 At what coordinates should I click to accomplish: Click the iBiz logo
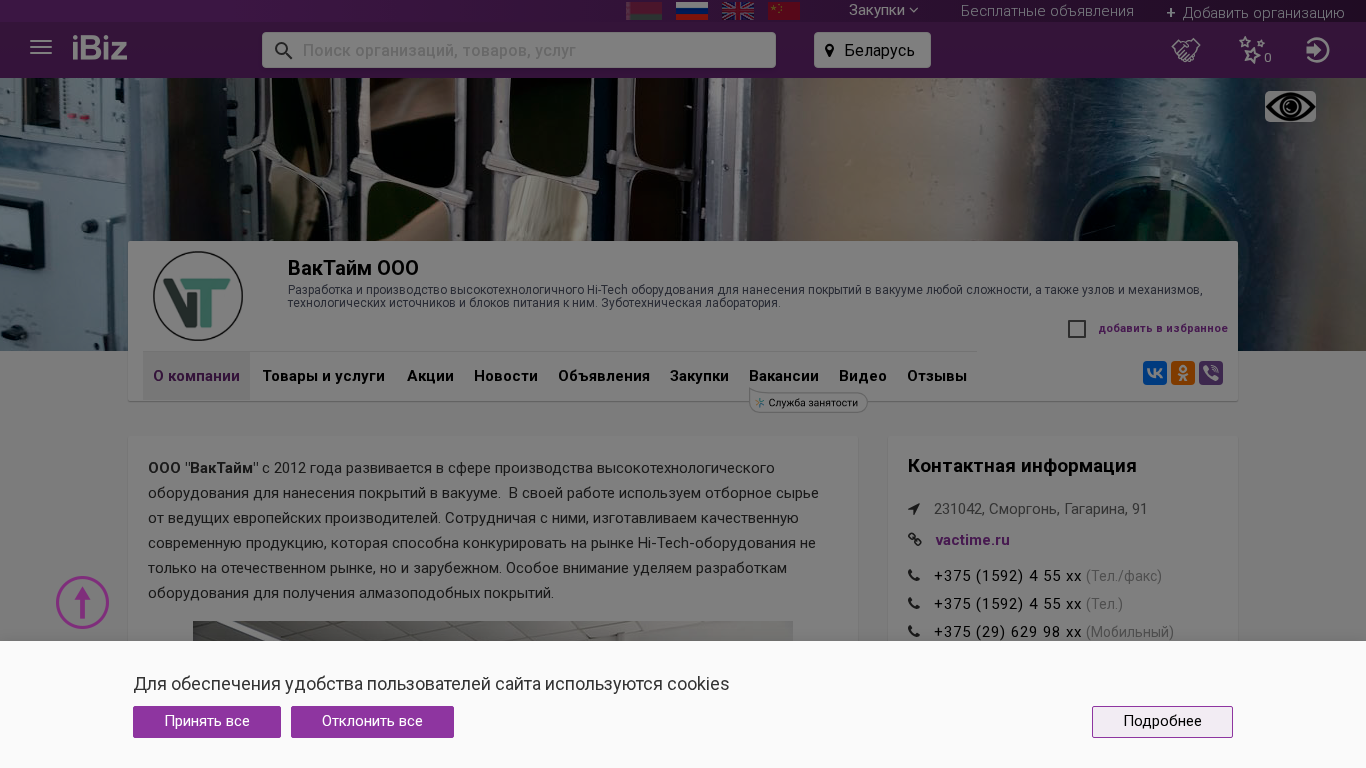point(100,48)
